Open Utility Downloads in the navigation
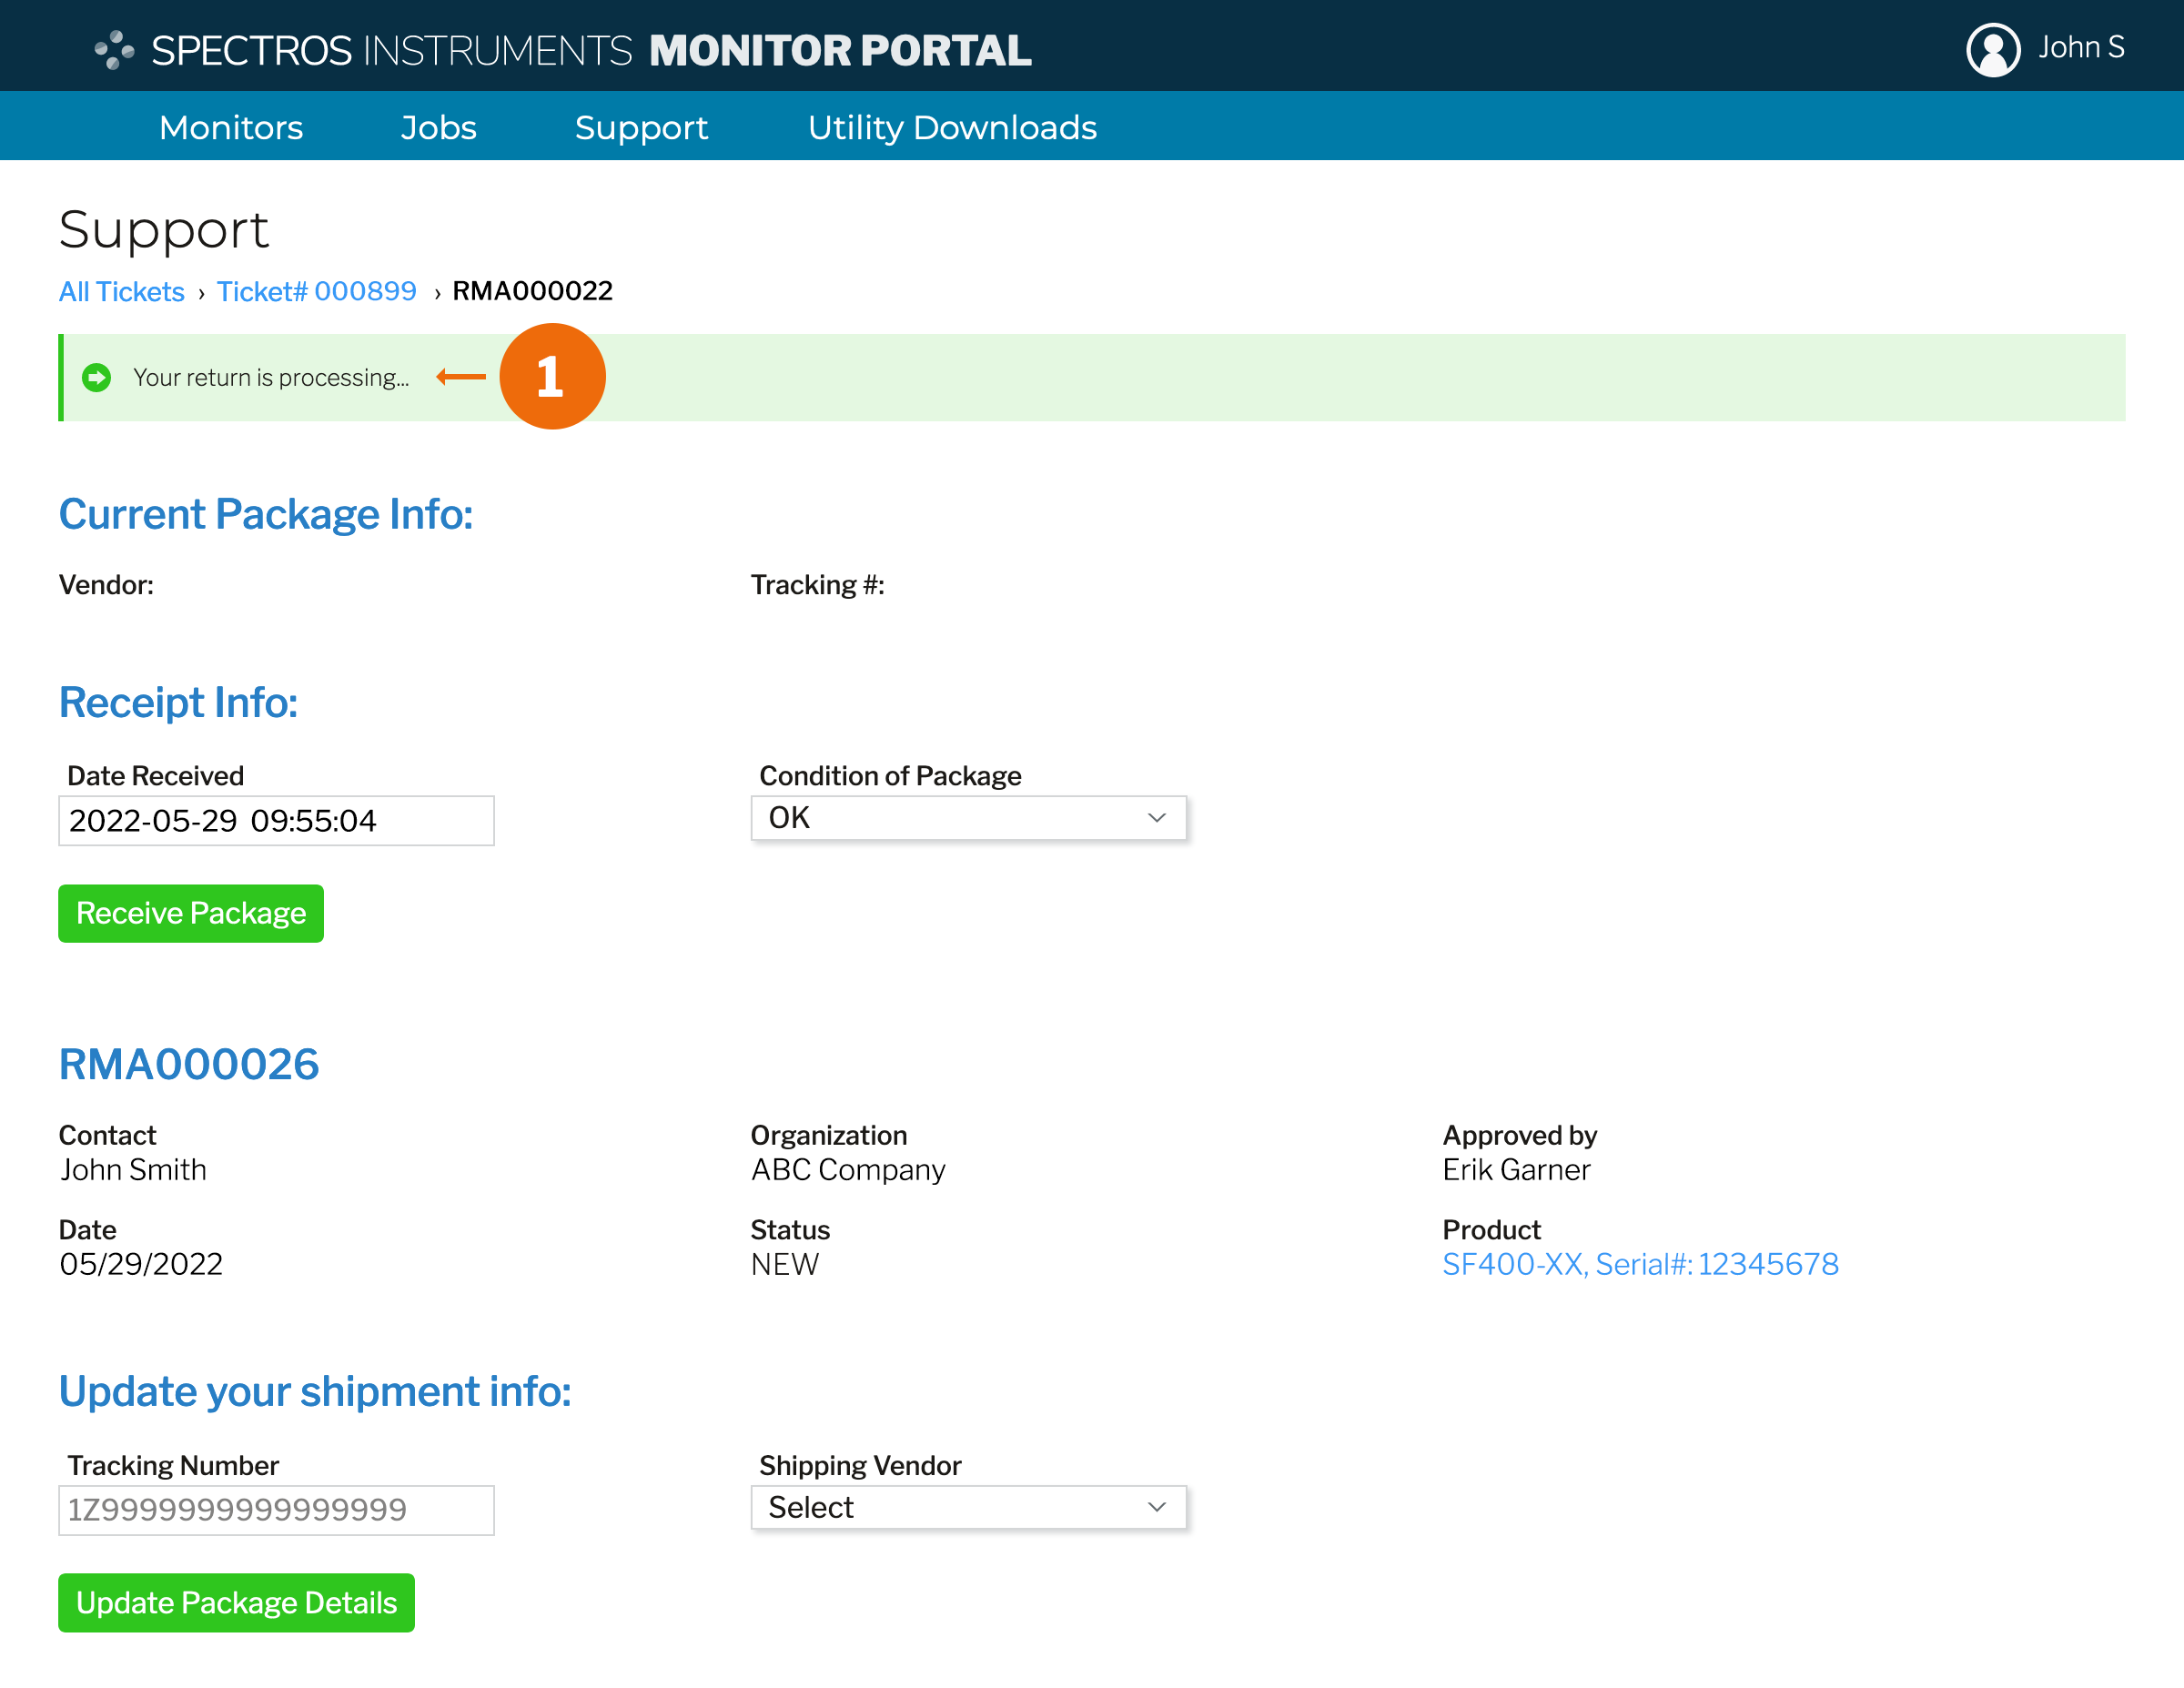 [x=951, y=127]
